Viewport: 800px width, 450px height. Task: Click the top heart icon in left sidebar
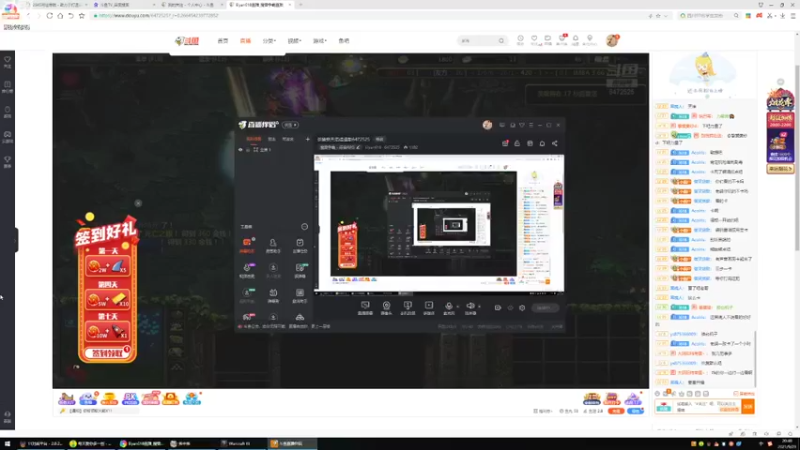click(x=7, y=62)
